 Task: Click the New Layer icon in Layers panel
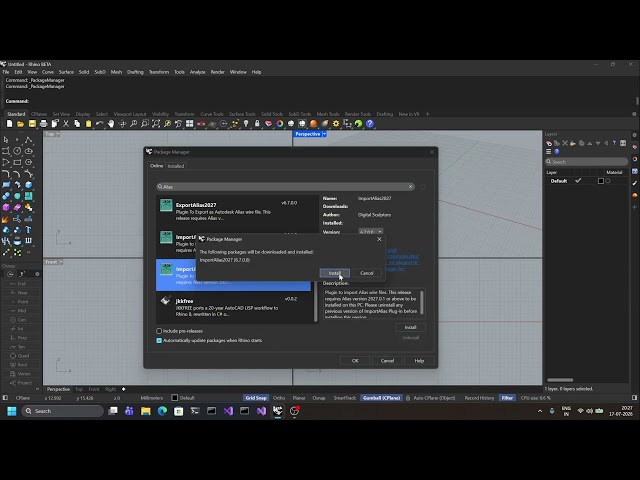(x=549, y=143)
